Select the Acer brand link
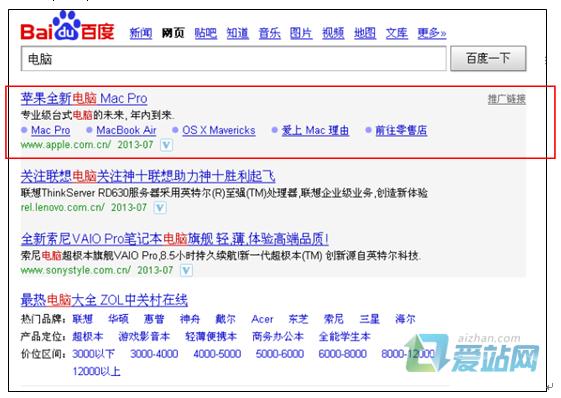 (262, 319)
